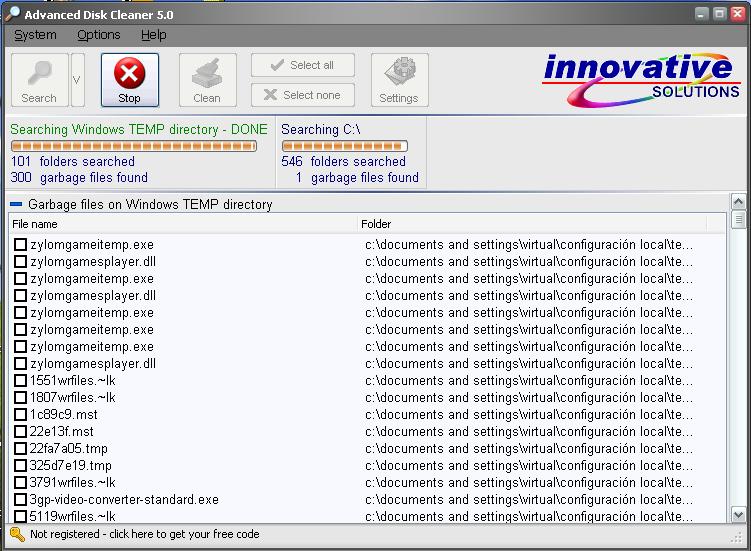The width and height of the screenshot is (751, 551).
Task: Click the window resize grip corner
Action: [x=737, y=539]
